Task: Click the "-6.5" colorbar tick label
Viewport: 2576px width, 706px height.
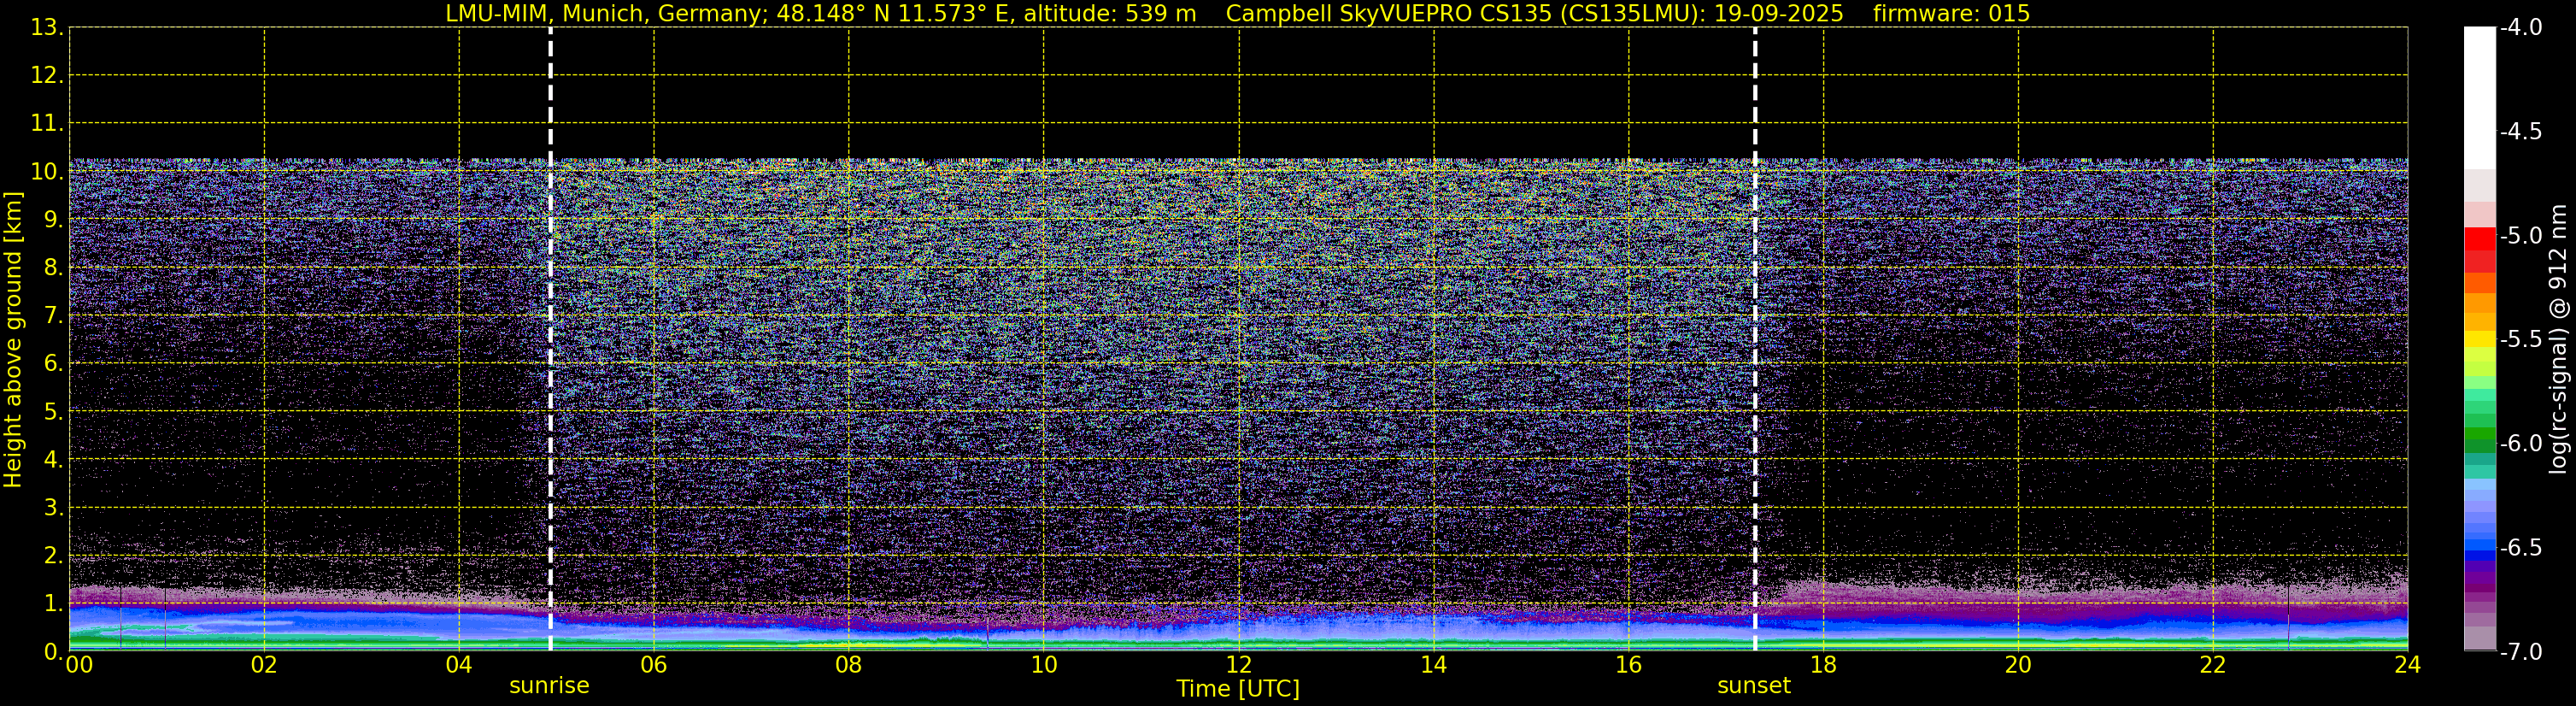Action: pos(2520,547)
